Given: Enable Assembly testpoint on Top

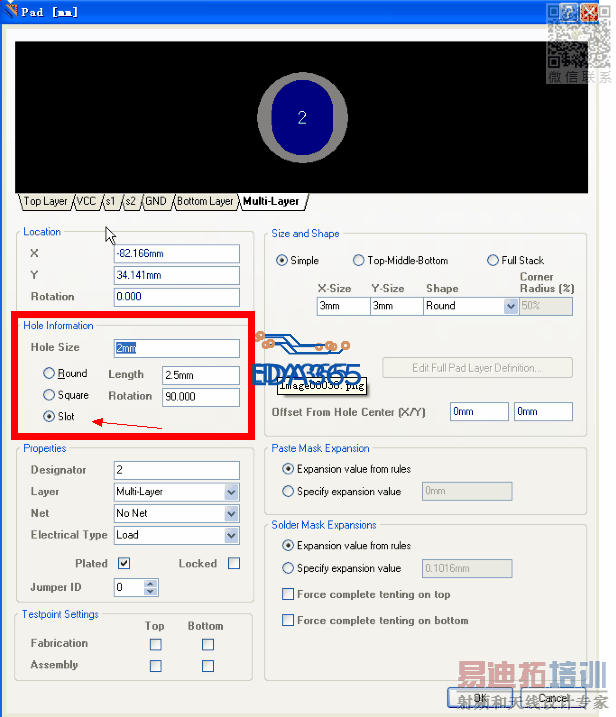Looking at the screenshot, I should (155, 666).
